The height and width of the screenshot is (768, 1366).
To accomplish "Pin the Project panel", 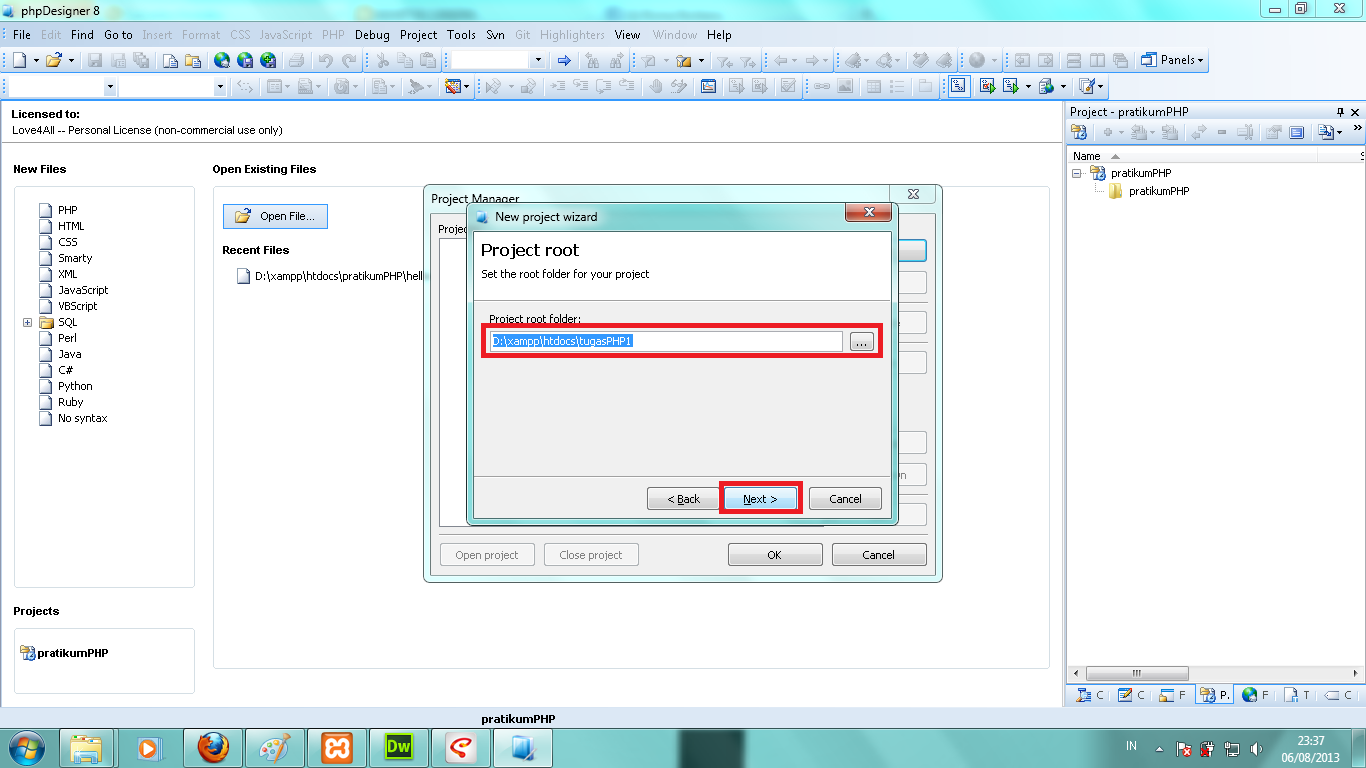I will coord(1341,112).
